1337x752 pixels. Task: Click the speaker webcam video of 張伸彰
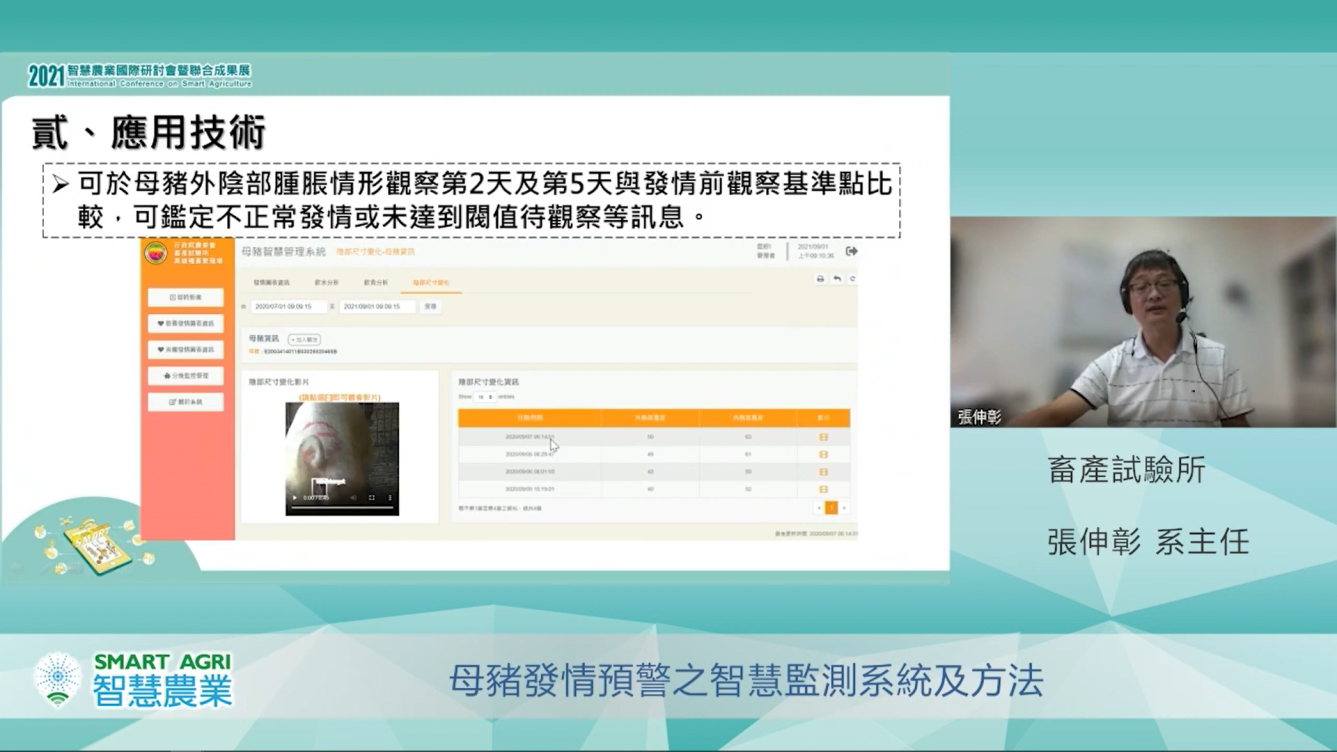coord(1143,322)
